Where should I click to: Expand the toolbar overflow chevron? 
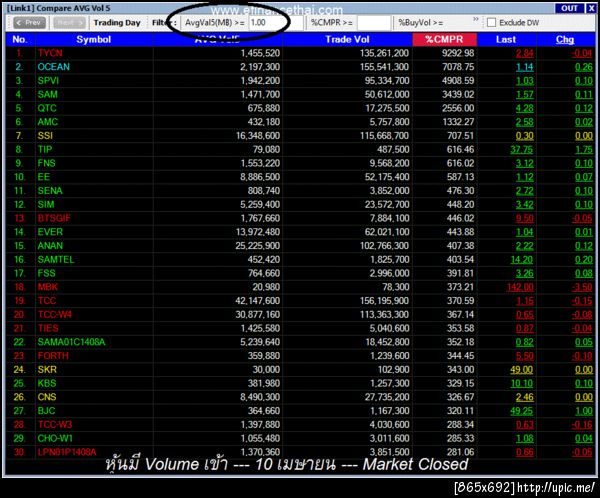(x=476, y=19)
